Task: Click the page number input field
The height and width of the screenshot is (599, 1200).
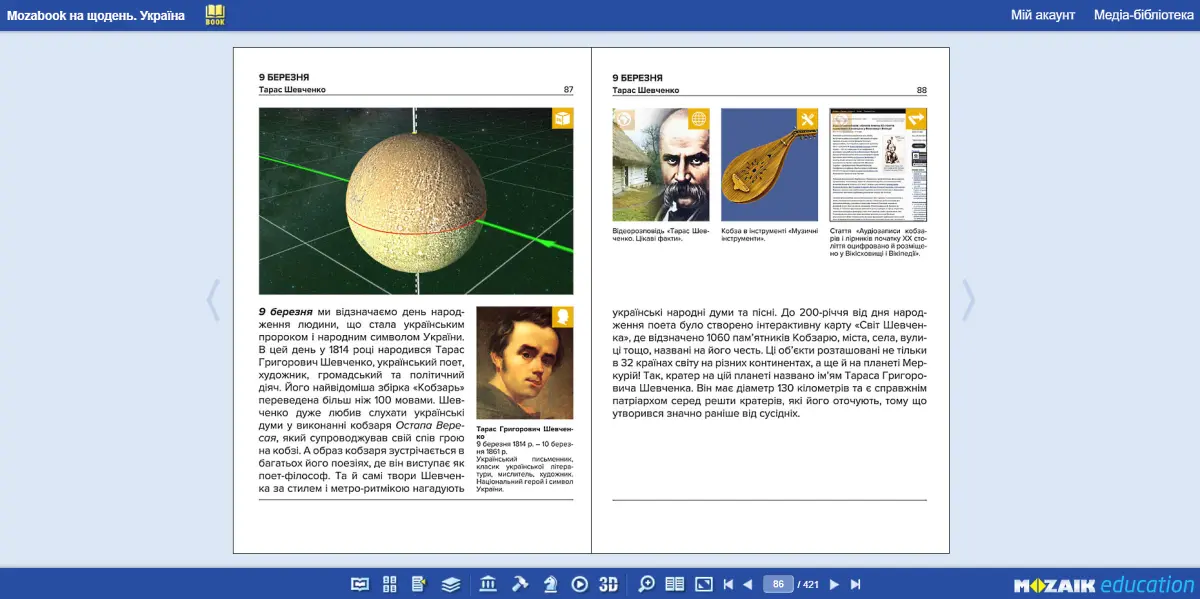Action: point(778,584)
